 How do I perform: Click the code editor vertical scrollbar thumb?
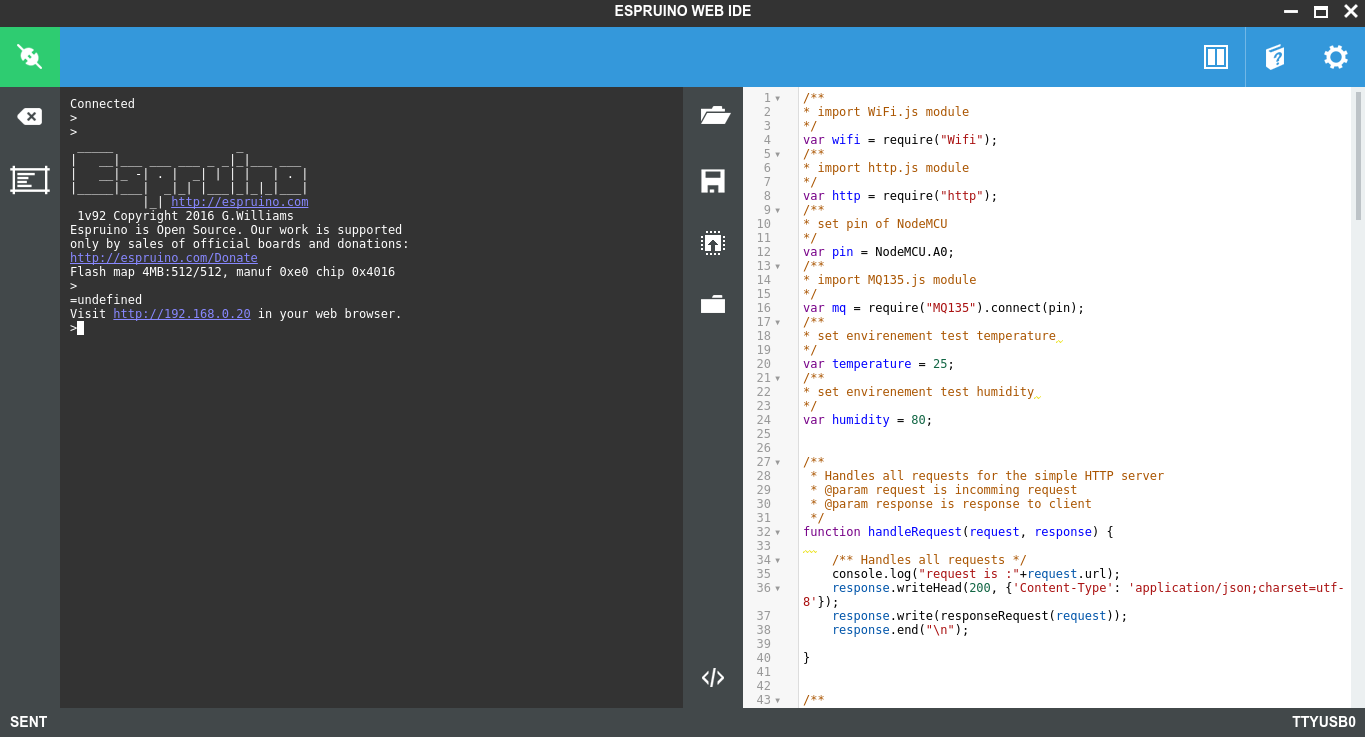pos(1358,155)
